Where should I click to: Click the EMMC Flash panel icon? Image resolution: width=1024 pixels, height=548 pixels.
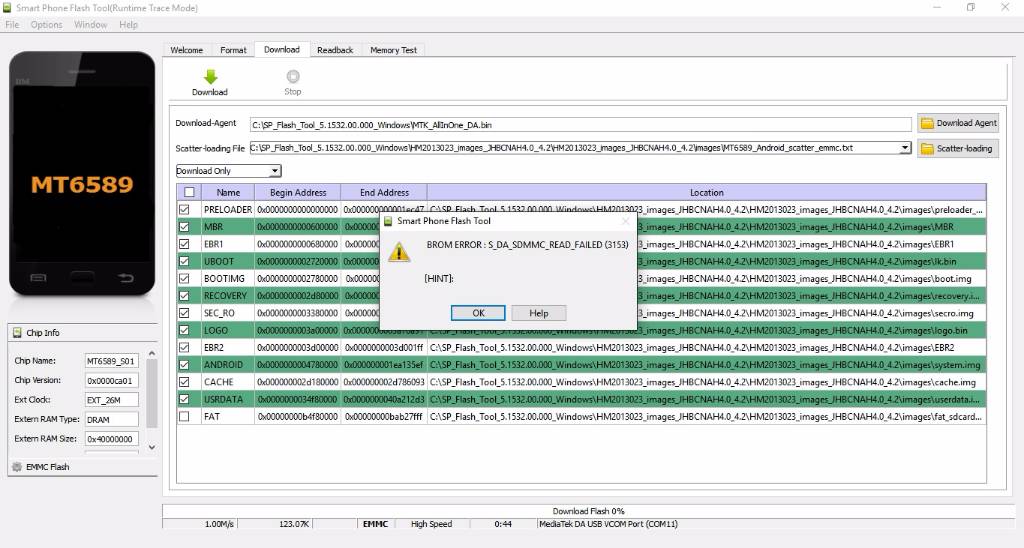pos(16,467)
